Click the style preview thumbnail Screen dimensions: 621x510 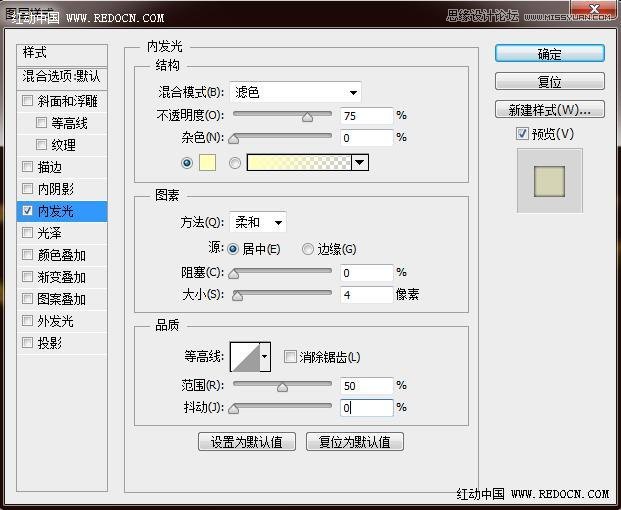tap(550, 181)
